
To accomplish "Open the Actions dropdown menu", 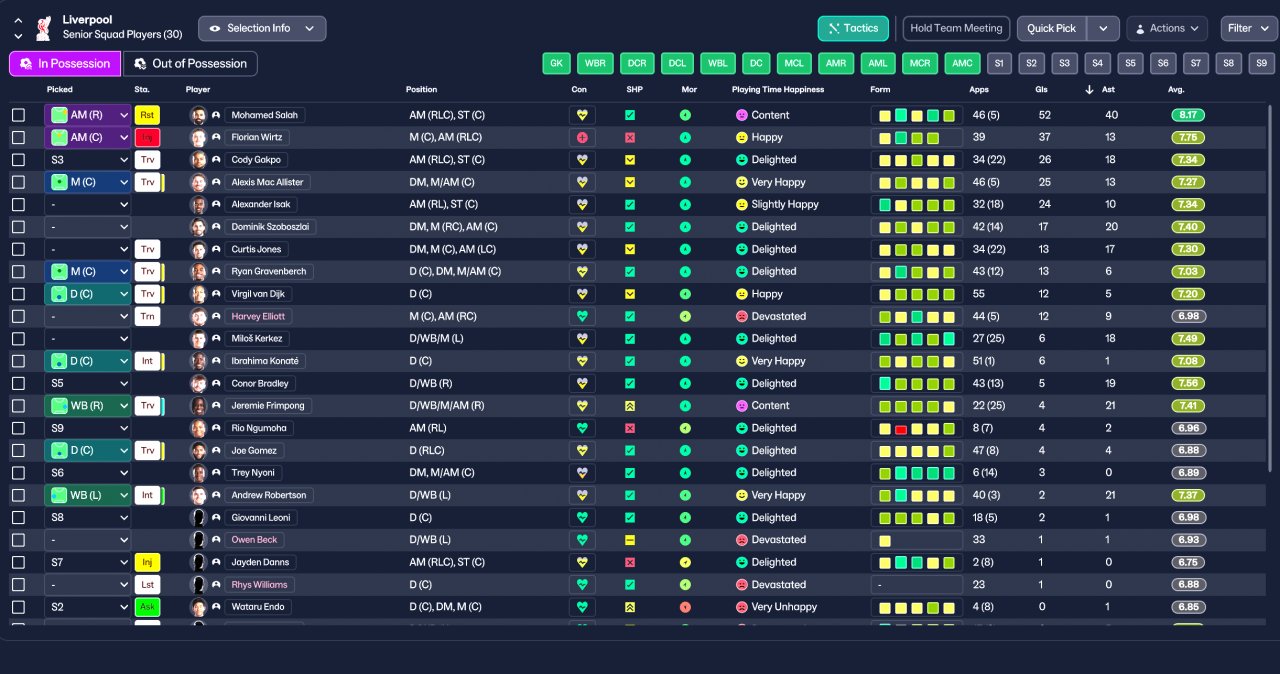I will click(x=1167, y=28).
